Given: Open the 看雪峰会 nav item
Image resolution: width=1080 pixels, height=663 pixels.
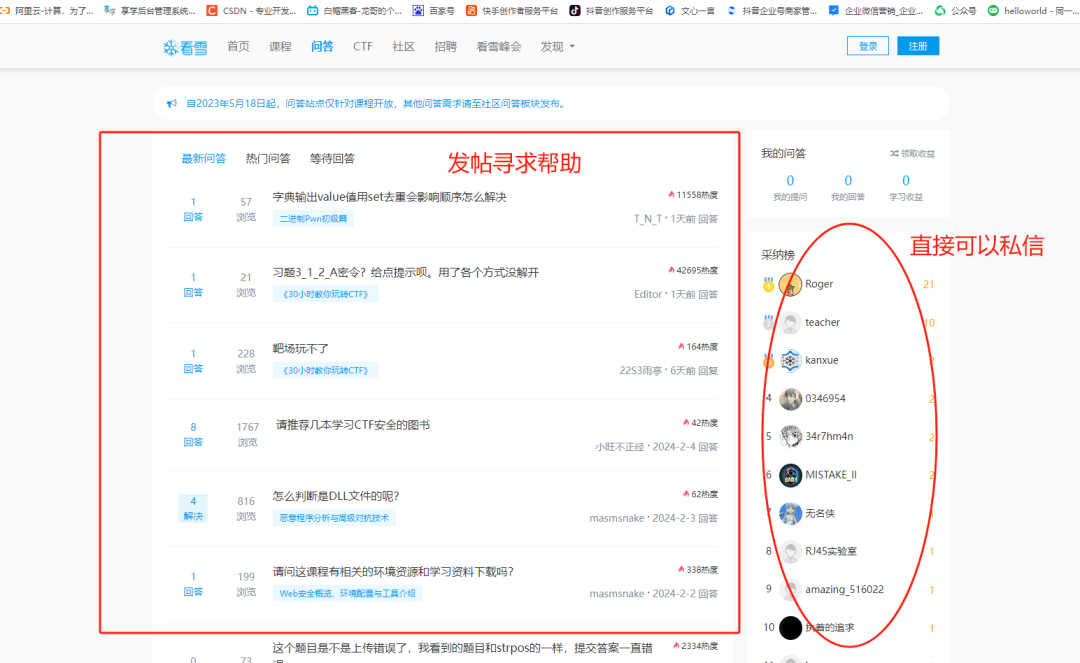Looking at the screenshot, I should point(499,47).
